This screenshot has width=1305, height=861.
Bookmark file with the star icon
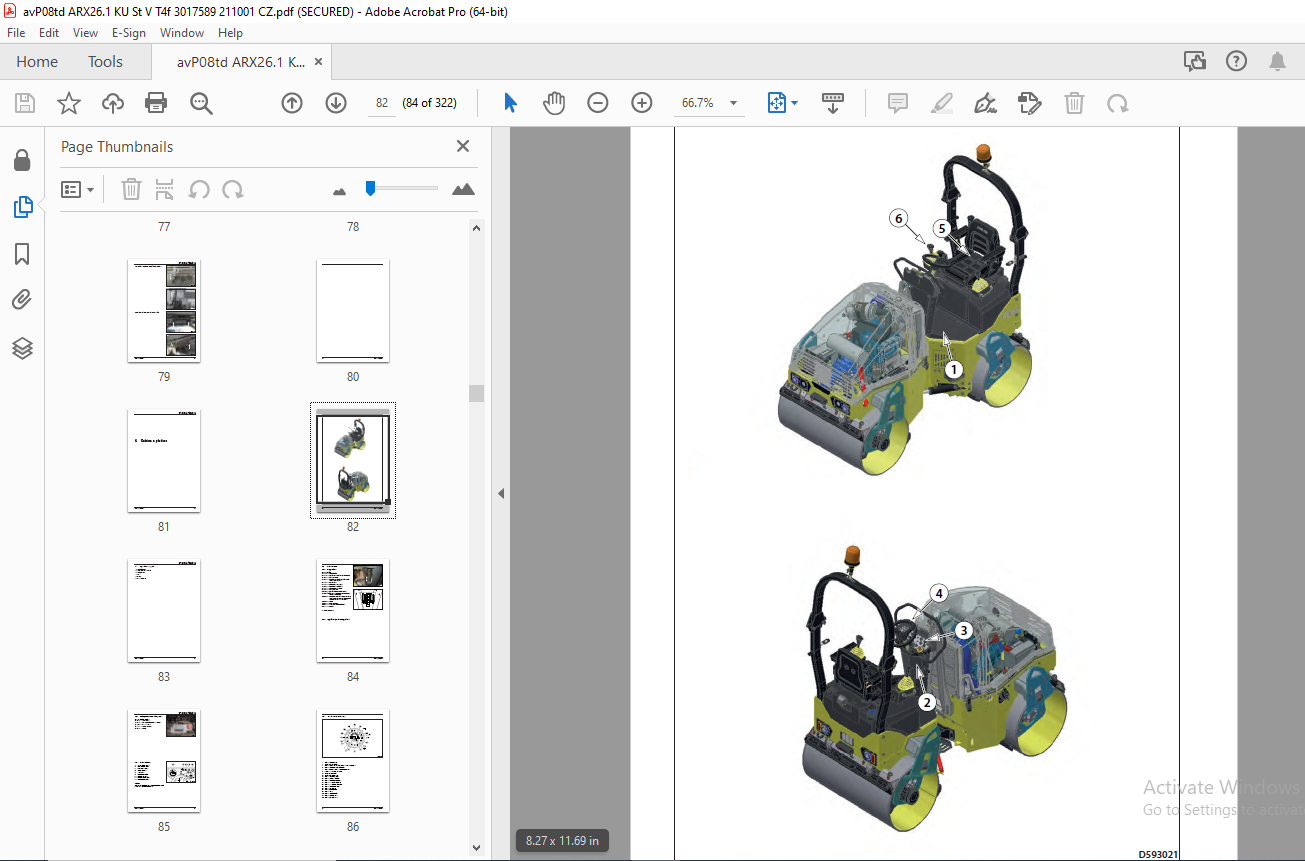[x=68, y=103]
